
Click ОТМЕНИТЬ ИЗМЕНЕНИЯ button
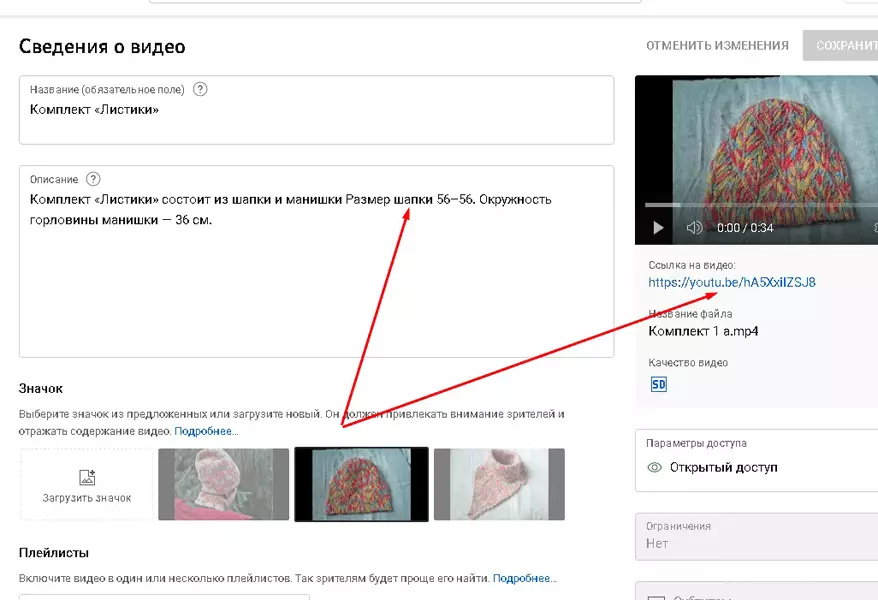pyautogui.click(x=717, y=45)
